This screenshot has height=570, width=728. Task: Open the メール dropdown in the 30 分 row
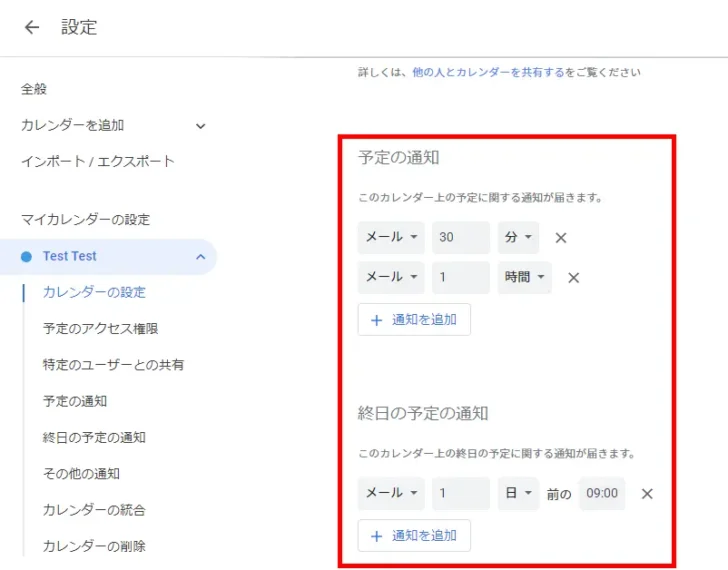tap(391, 237)
